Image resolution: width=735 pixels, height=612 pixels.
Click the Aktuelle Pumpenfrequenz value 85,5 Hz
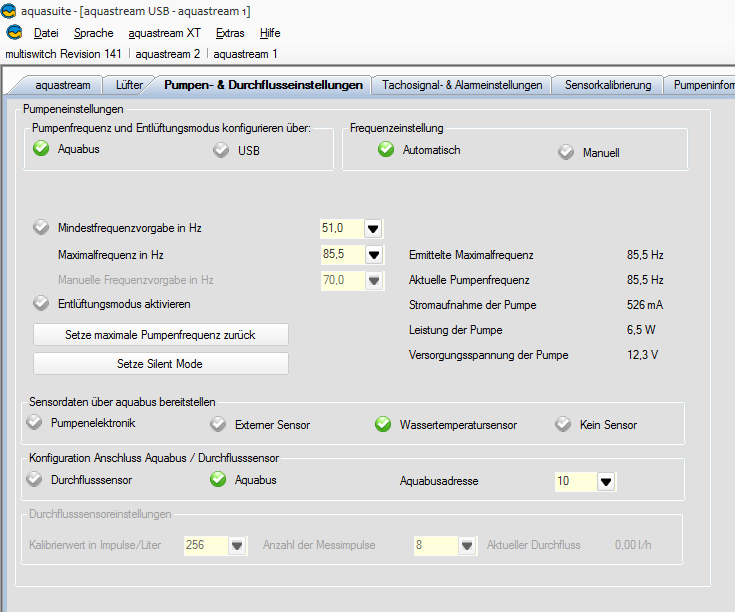click(645, 280)
